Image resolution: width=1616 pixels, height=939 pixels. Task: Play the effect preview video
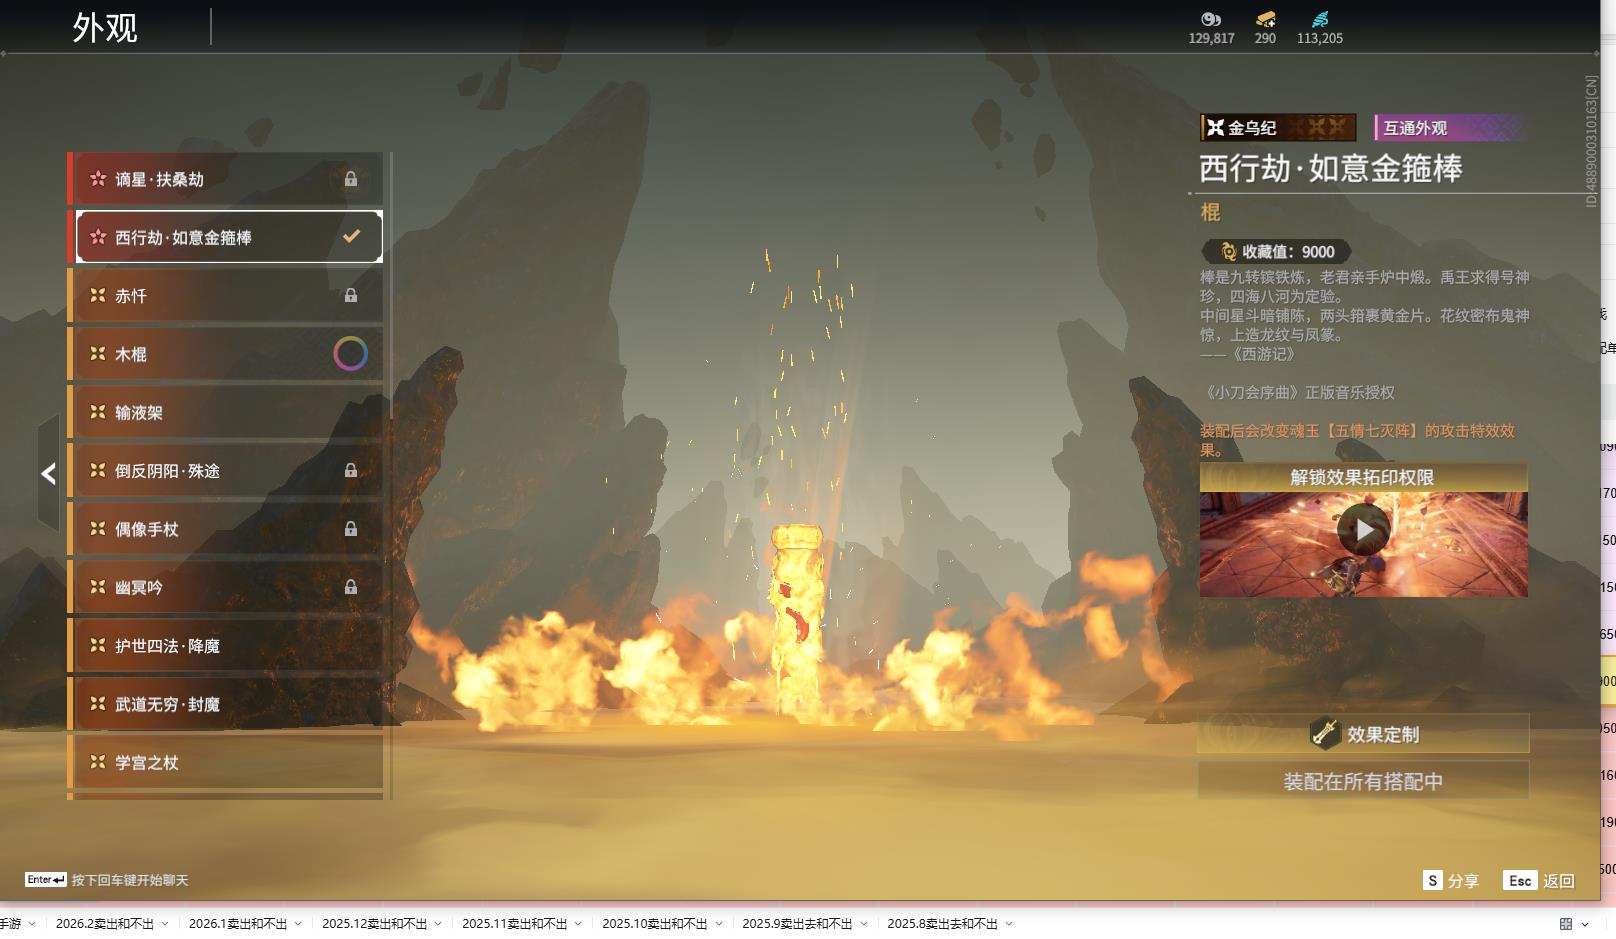1364,530
